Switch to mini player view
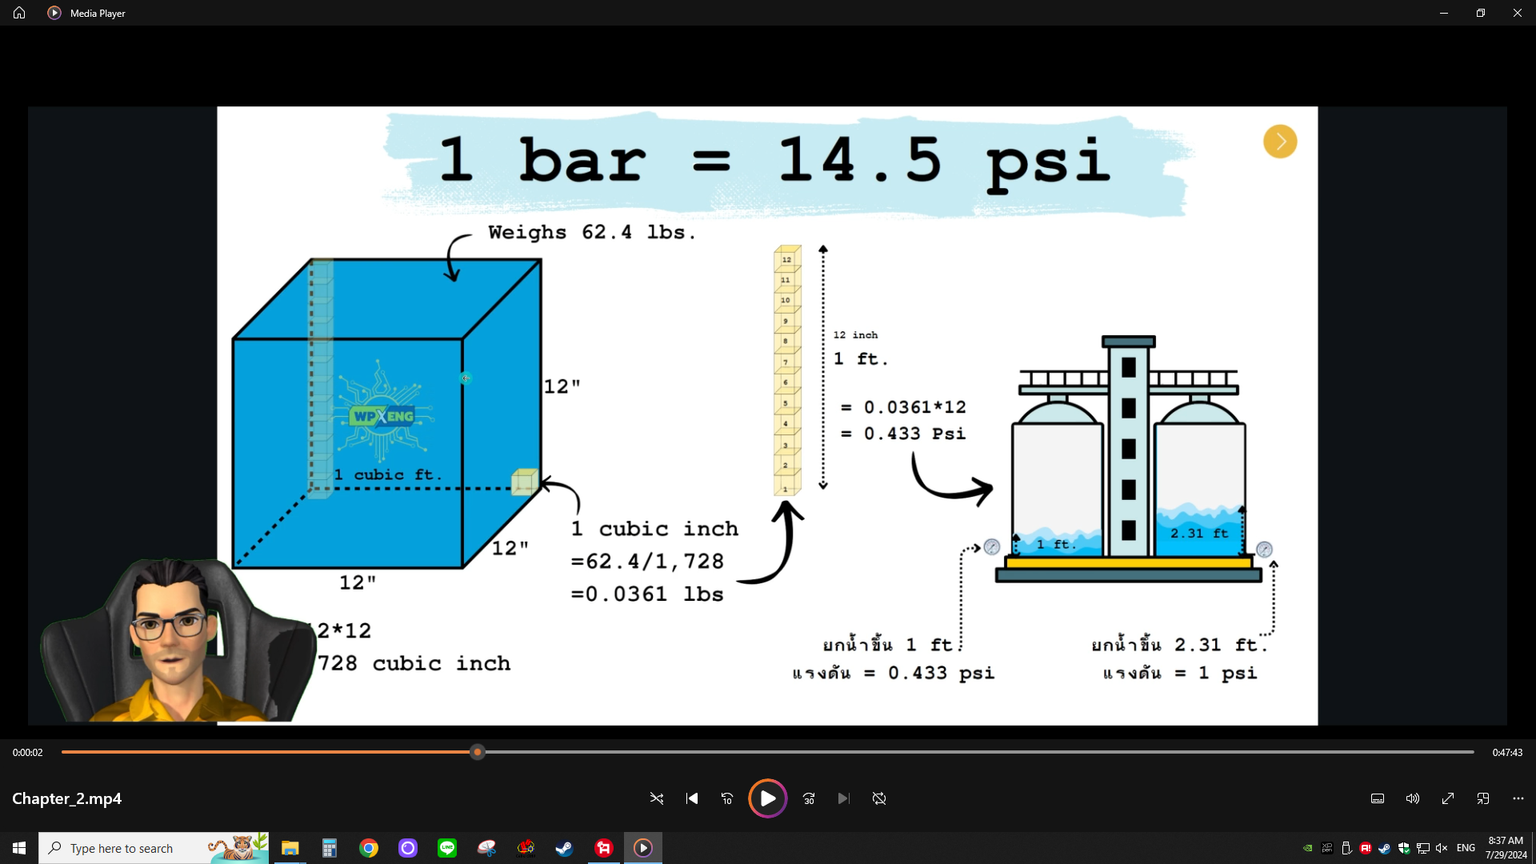The width and height of the screenshot is (1536, 864). (1483, 799)
